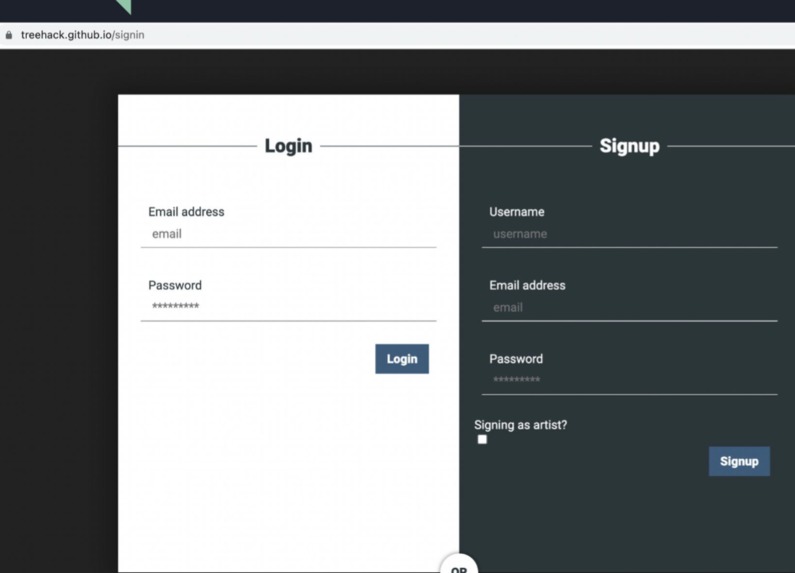Click the Signup panel heading
Image resolution: width=795 pixels, height=573 pixels.
(630, 146)
